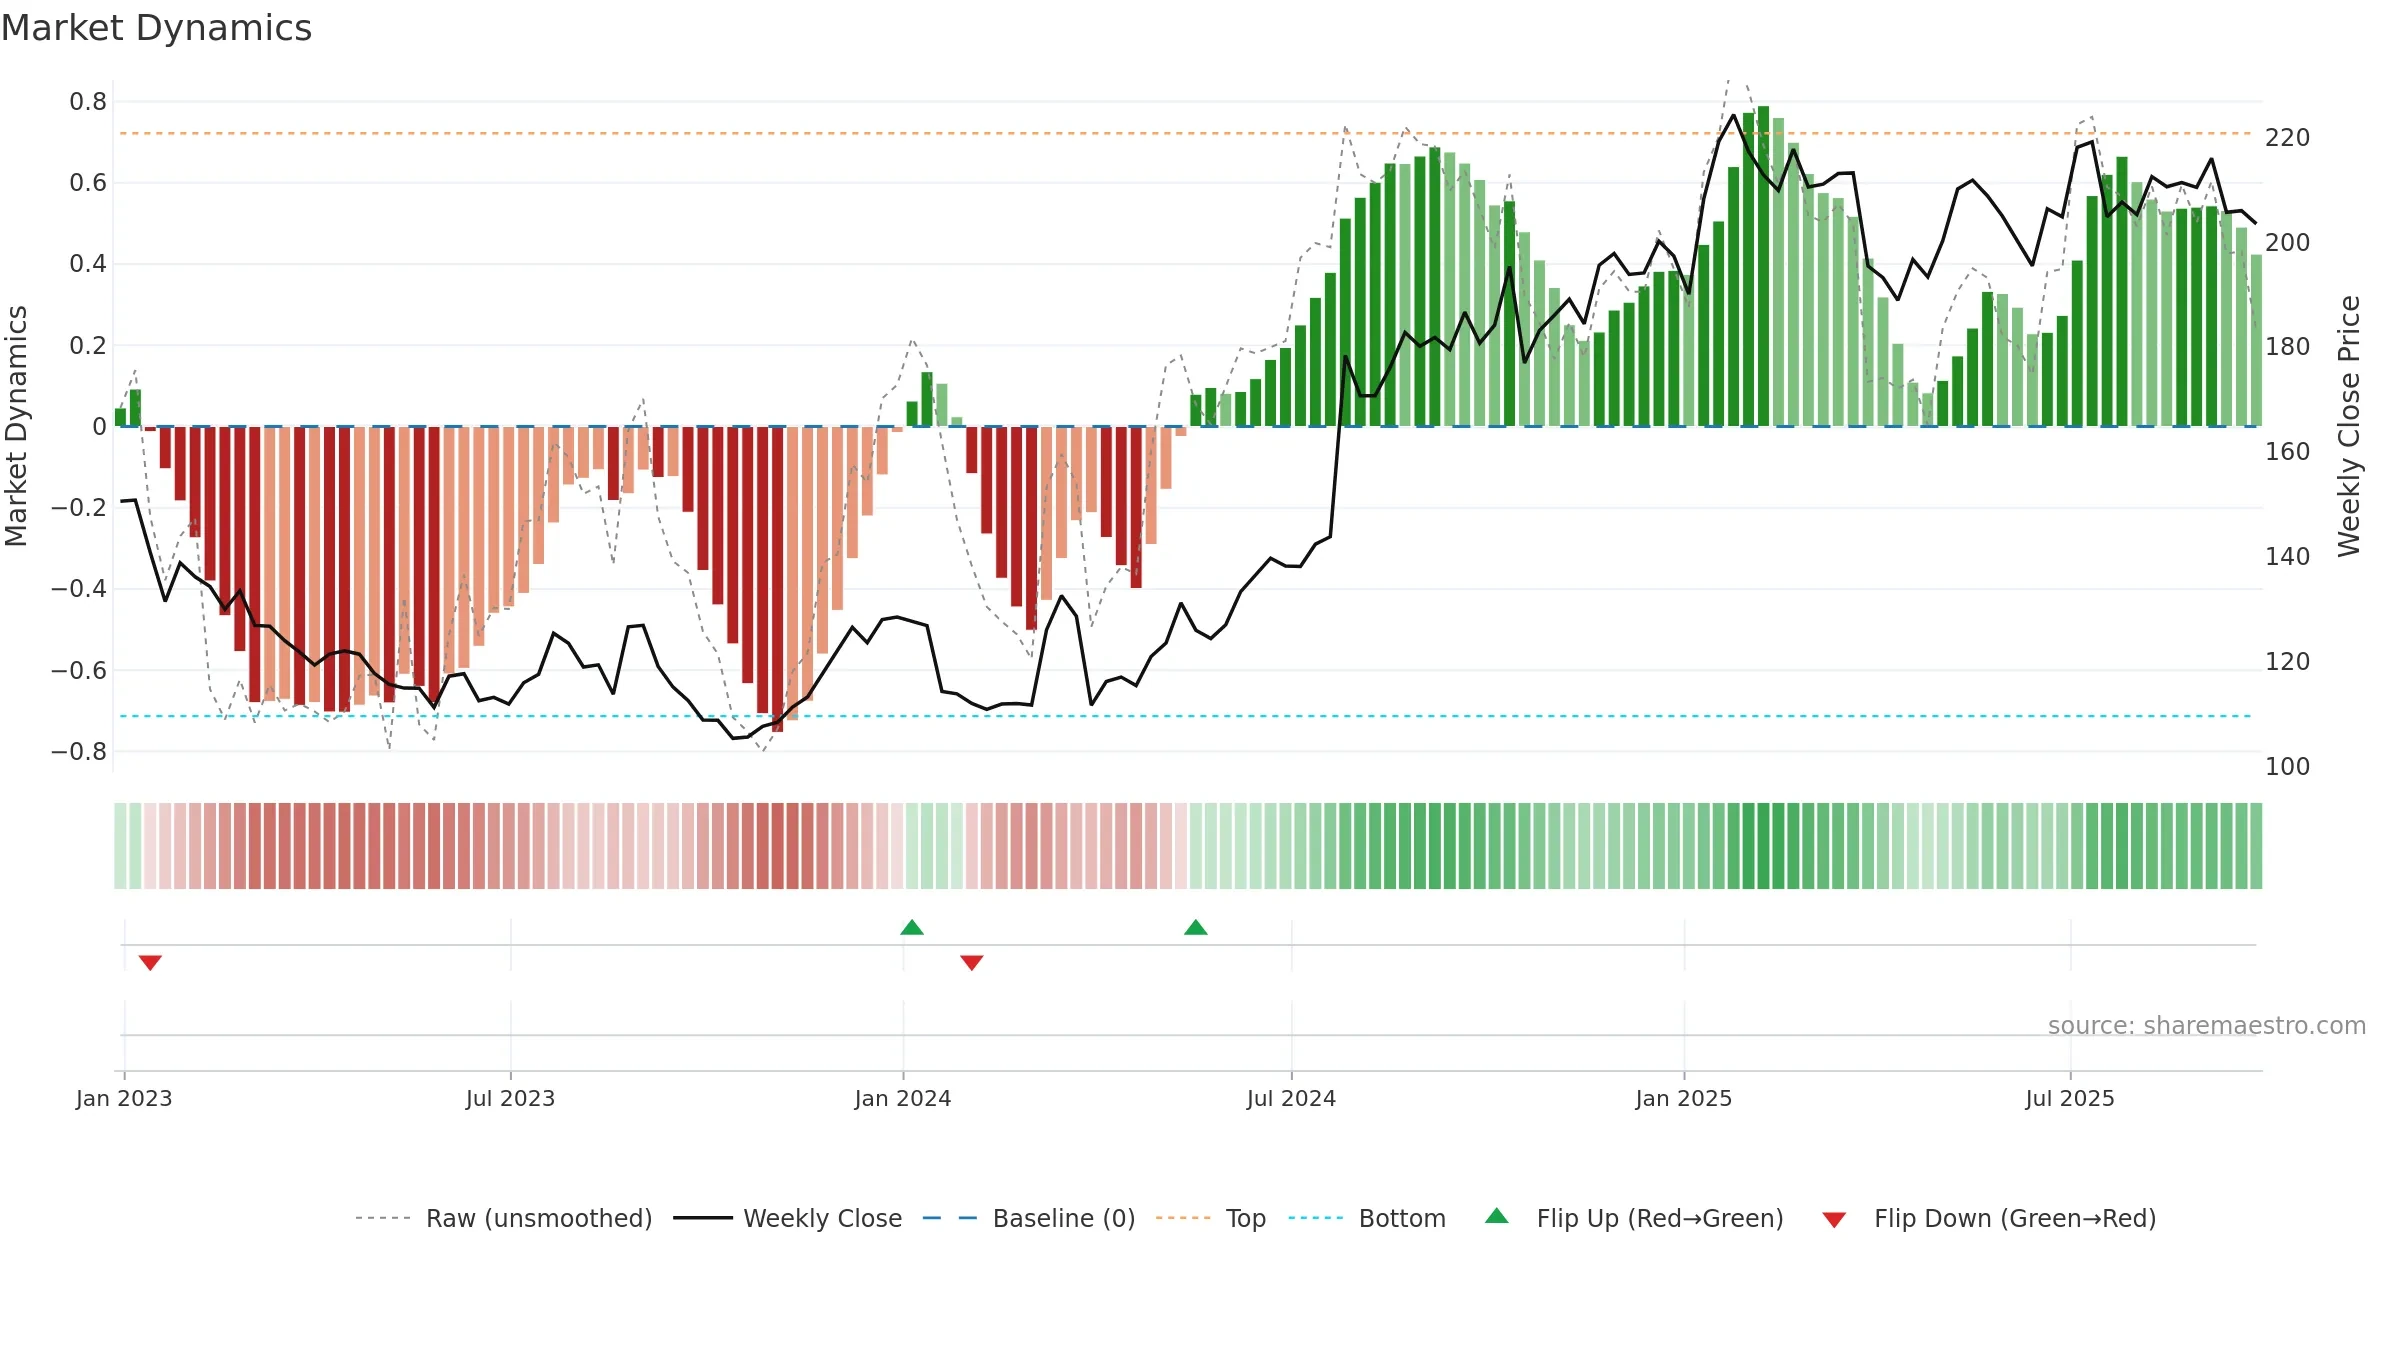This screenshot has height=1350, width=2400.
Task: Toggle the Raw (unsmoothed) legend entry
Action: [x=504, y=1218]
